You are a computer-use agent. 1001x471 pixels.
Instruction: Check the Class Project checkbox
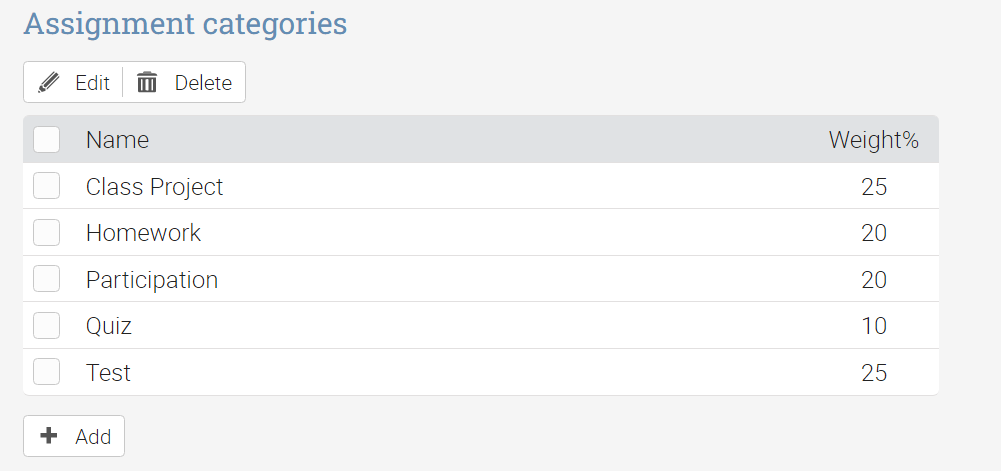click(47, 186)
